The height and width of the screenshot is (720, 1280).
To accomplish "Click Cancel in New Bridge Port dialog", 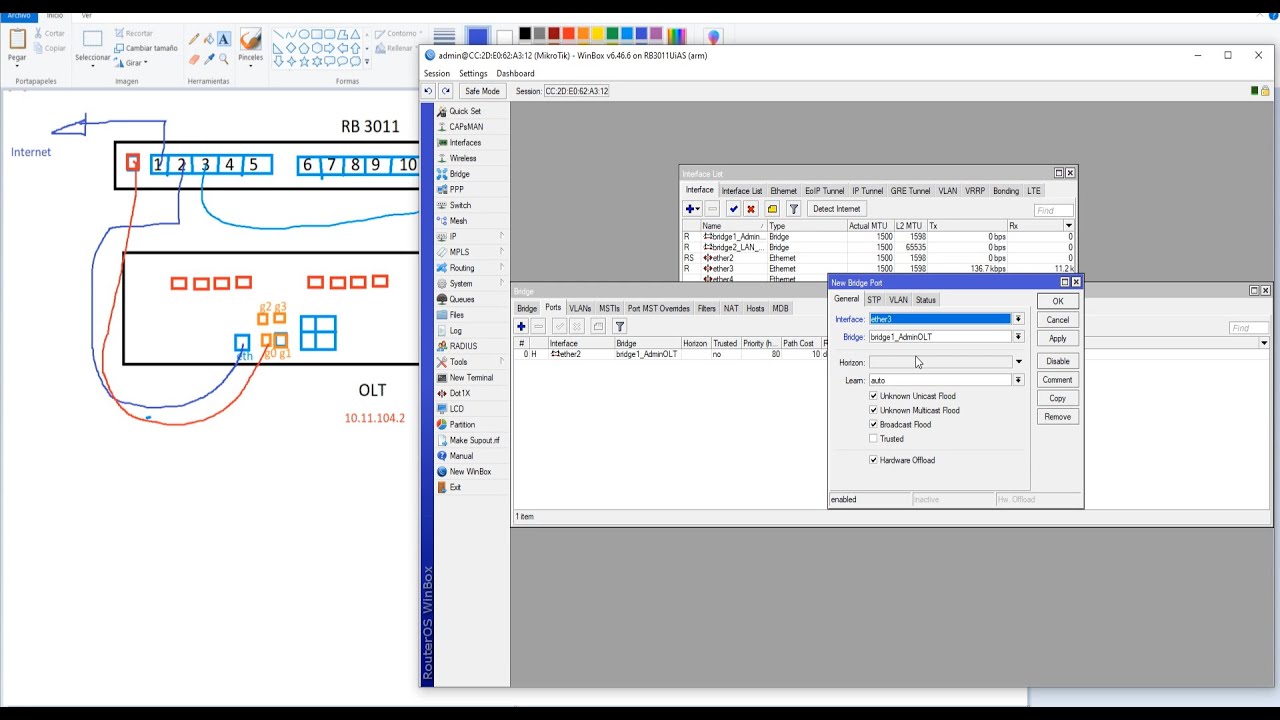I will pyautogui.click(x=1057, y=320).
